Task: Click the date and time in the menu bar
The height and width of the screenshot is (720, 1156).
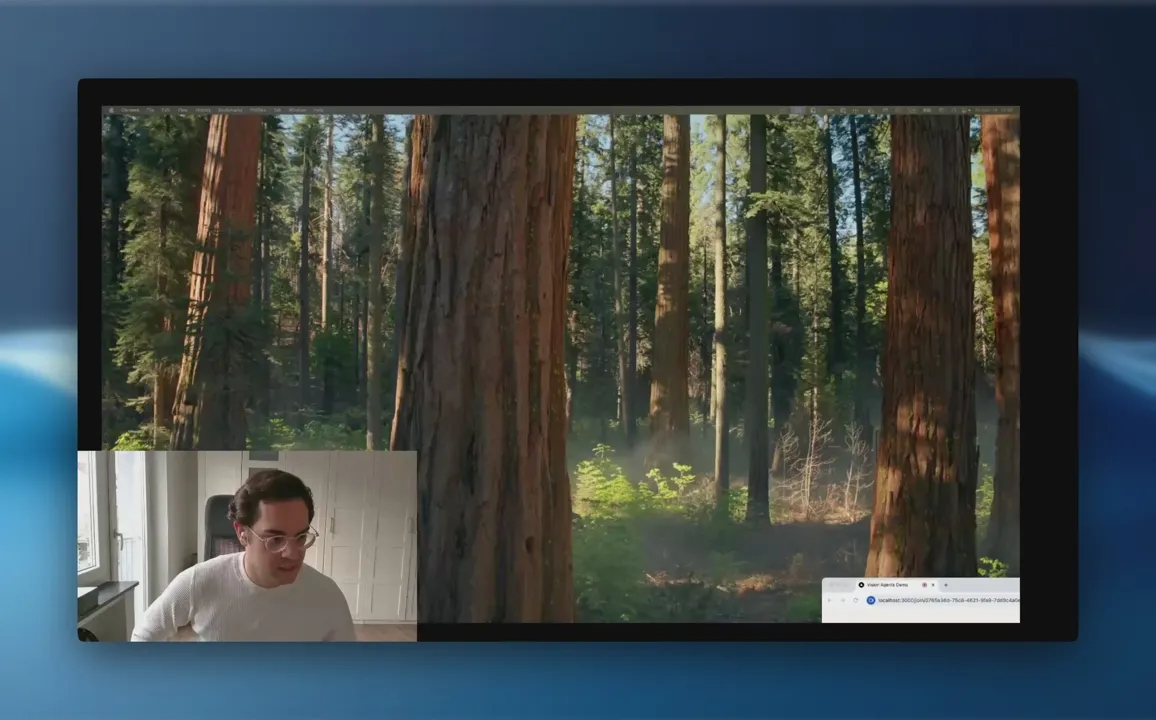Action: [x=994, y=111]
